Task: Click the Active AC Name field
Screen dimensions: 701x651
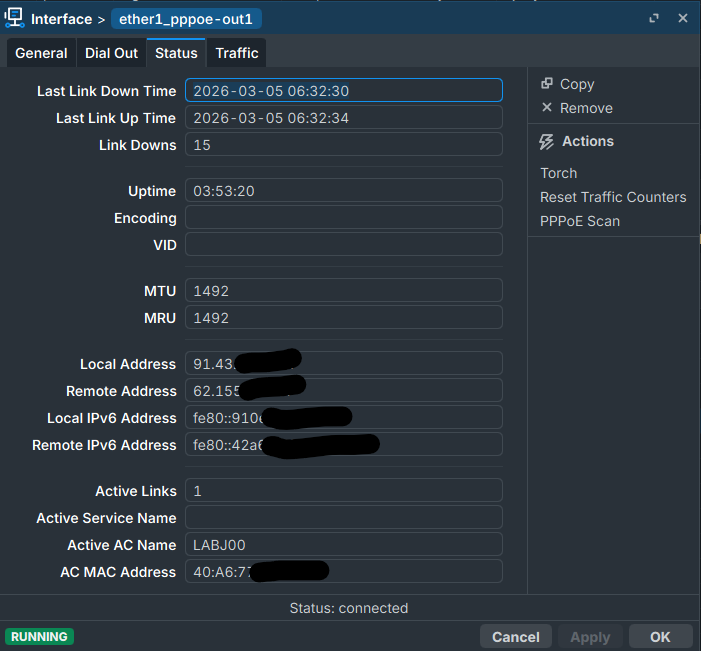Action: point(343,545)
